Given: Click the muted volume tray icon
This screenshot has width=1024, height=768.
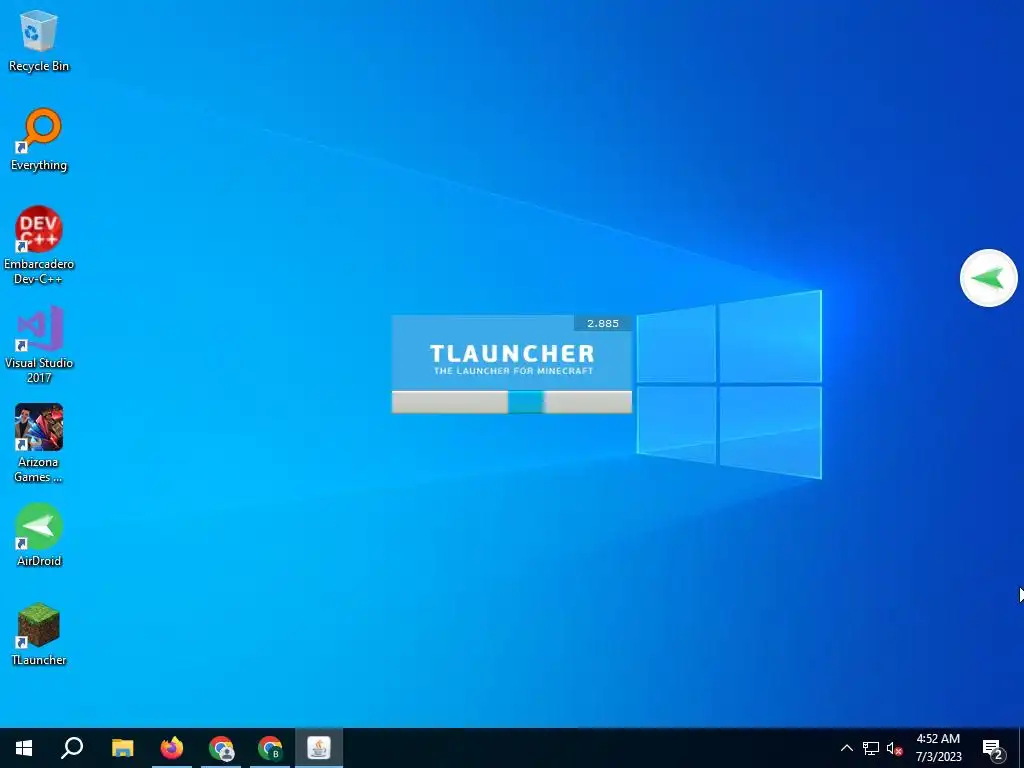Looking at the screenshot, I should click(x=894, y=748).
